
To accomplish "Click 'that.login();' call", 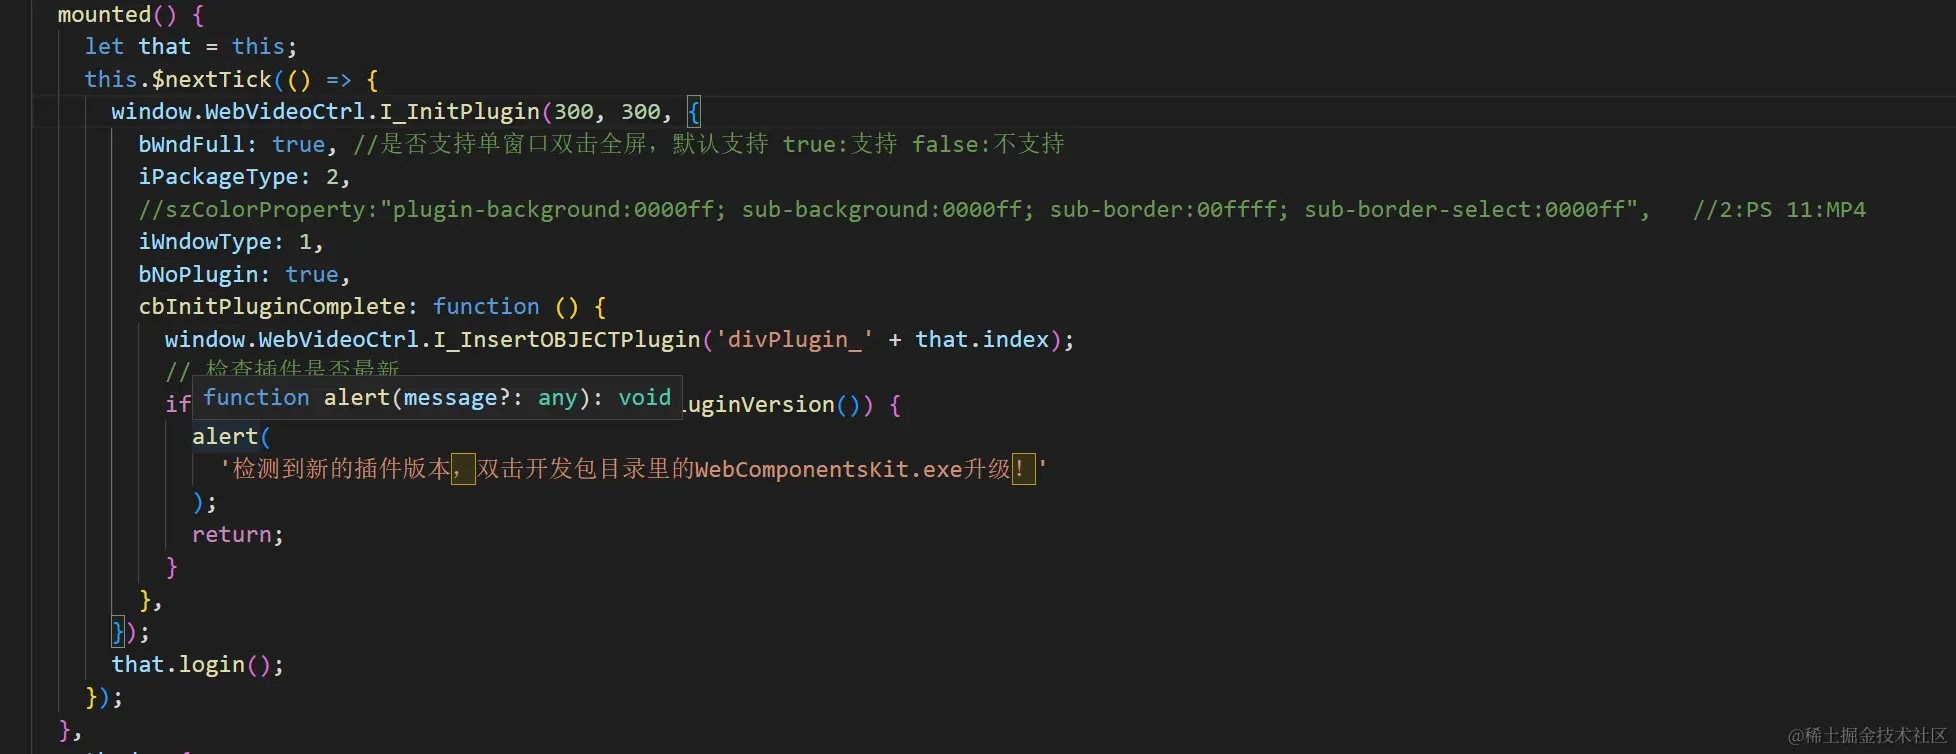I will pos(198,665).
